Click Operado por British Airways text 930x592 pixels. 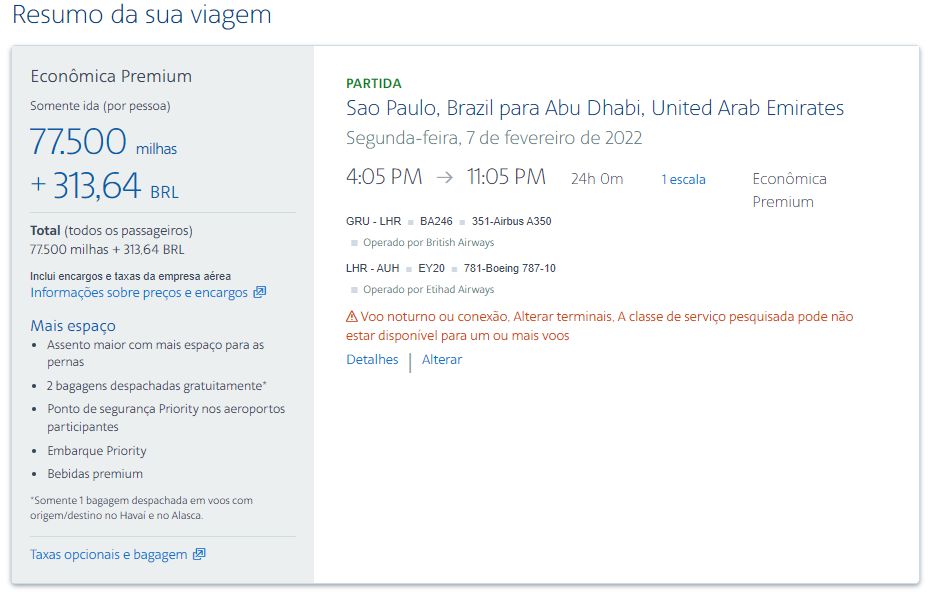point(428,243)
